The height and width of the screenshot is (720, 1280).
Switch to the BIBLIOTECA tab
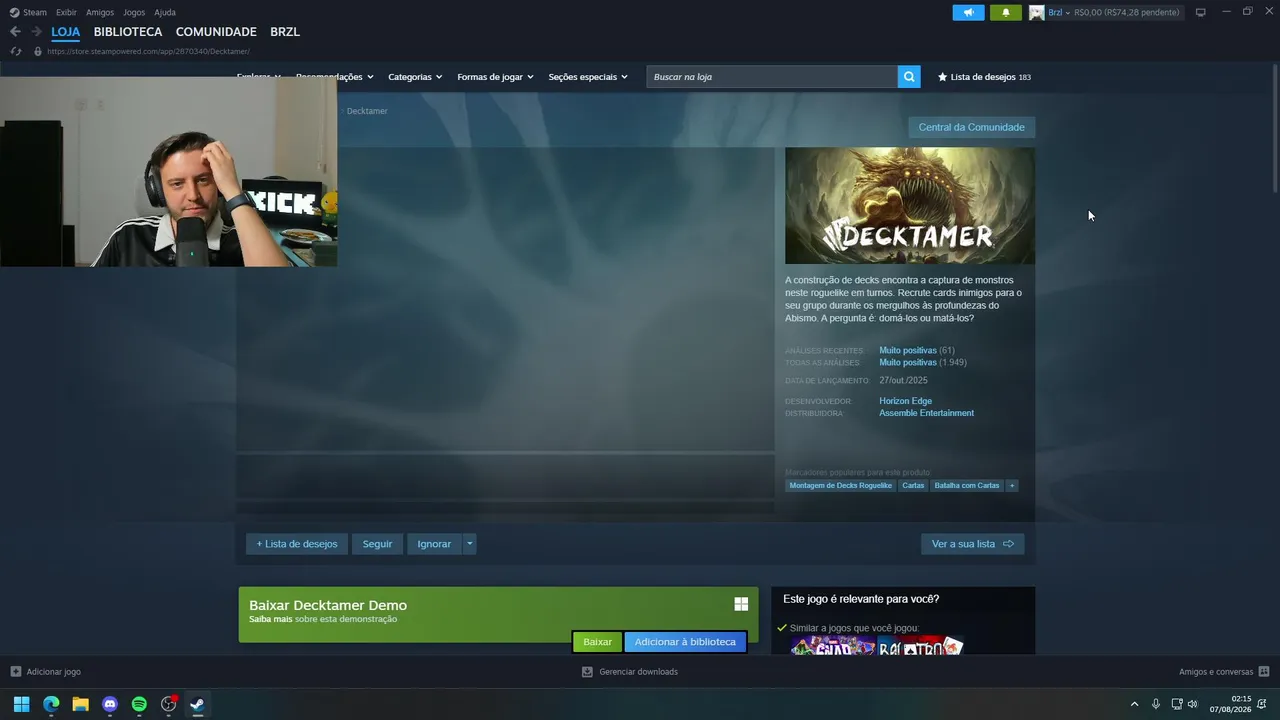click(x=128, y=32)
